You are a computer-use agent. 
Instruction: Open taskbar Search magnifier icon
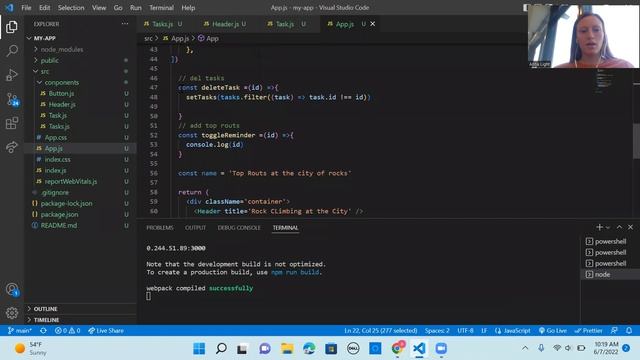click(221, 349)
